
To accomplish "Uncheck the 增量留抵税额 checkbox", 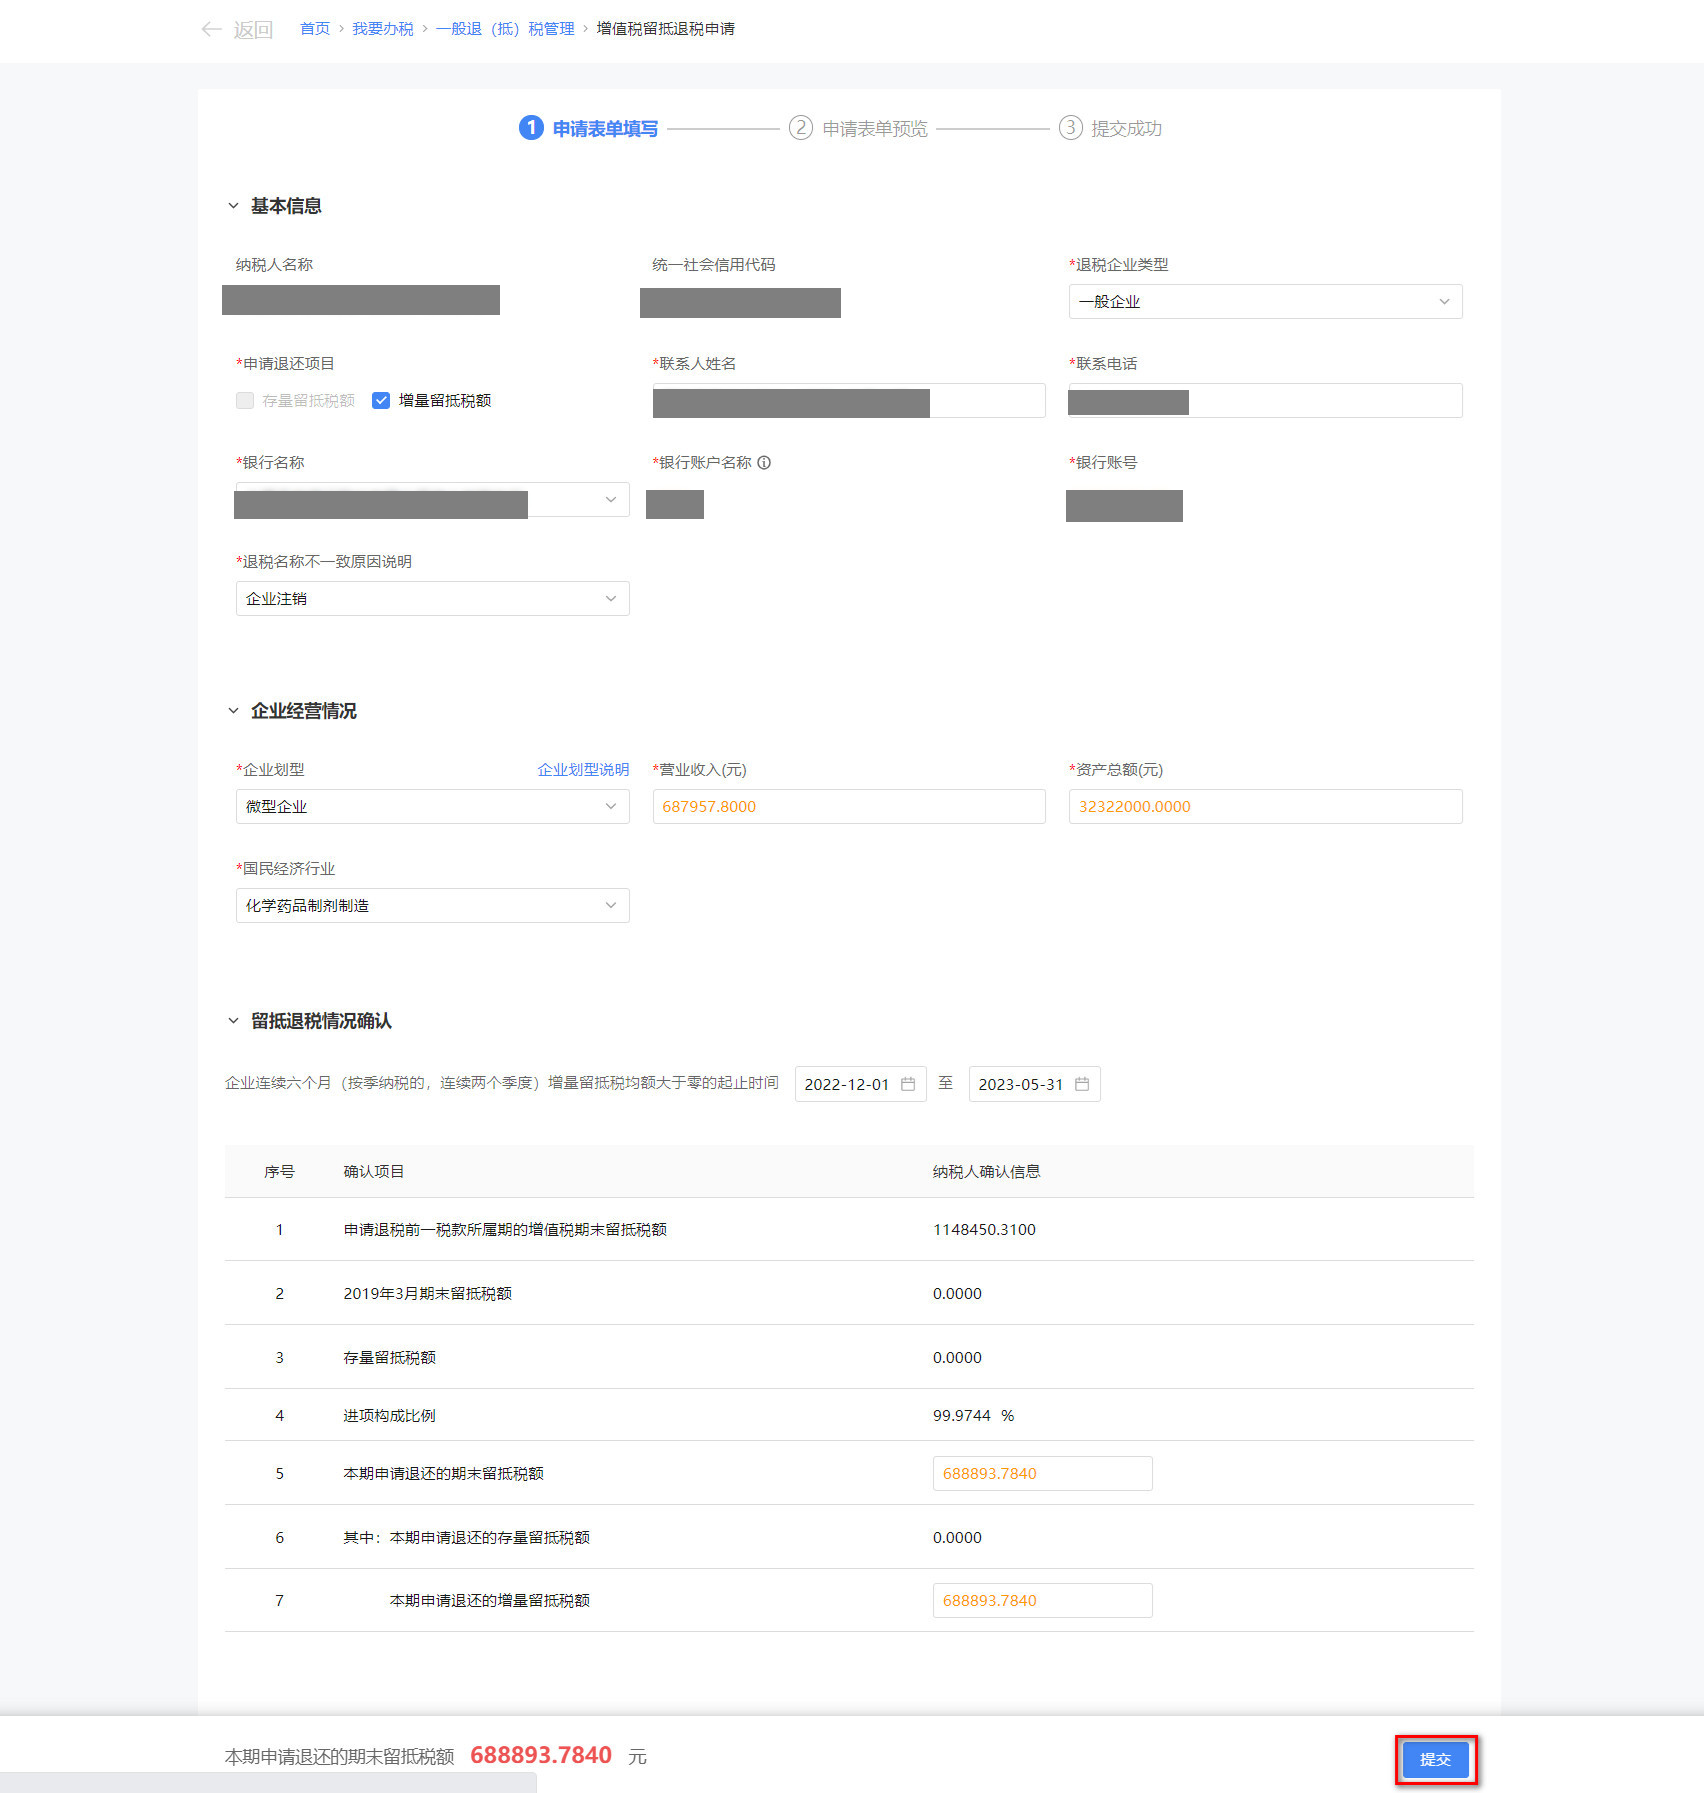I will 381,401.
